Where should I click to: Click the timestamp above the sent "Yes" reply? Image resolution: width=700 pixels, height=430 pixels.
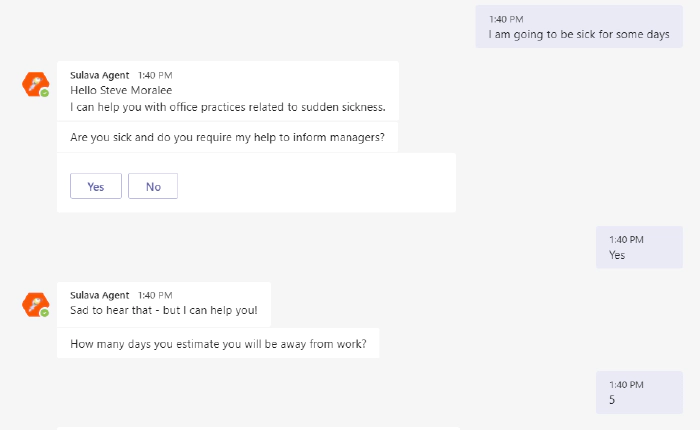pyautogui.click(x=626, y=240)
